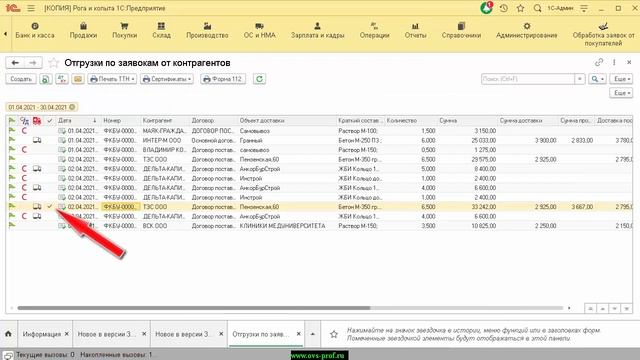Viewport: 640px width, 360px height.
Task: Click the jump-to-first-row button under the table
Action: [x=590, y=309]
